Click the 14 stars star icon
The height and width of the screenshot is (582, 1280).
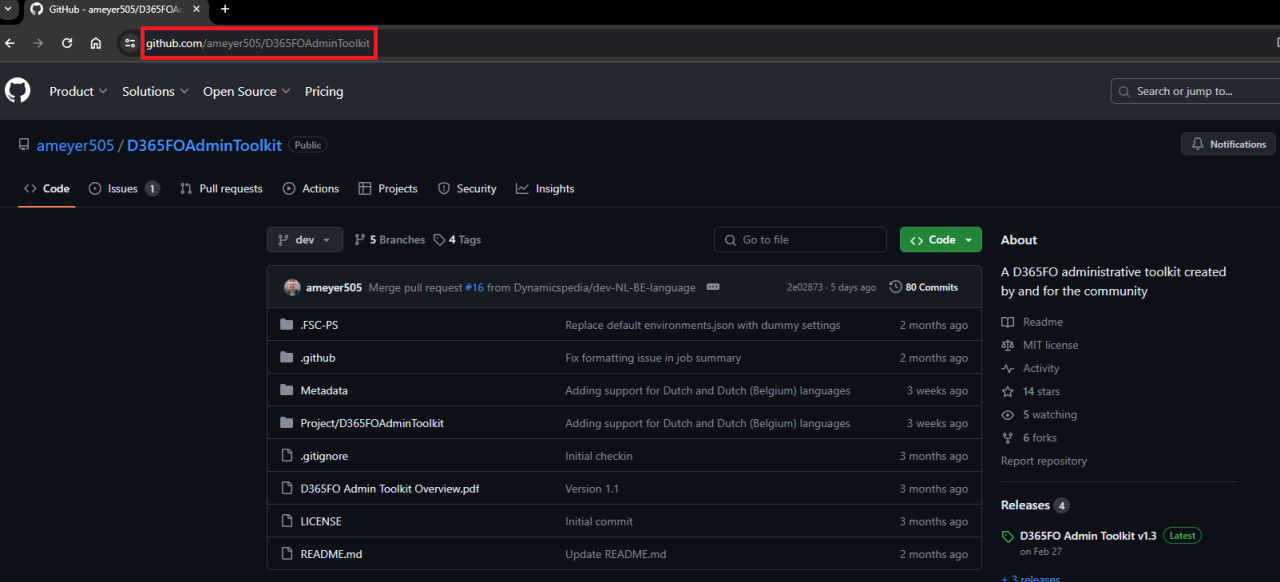tap(1009, 391)
